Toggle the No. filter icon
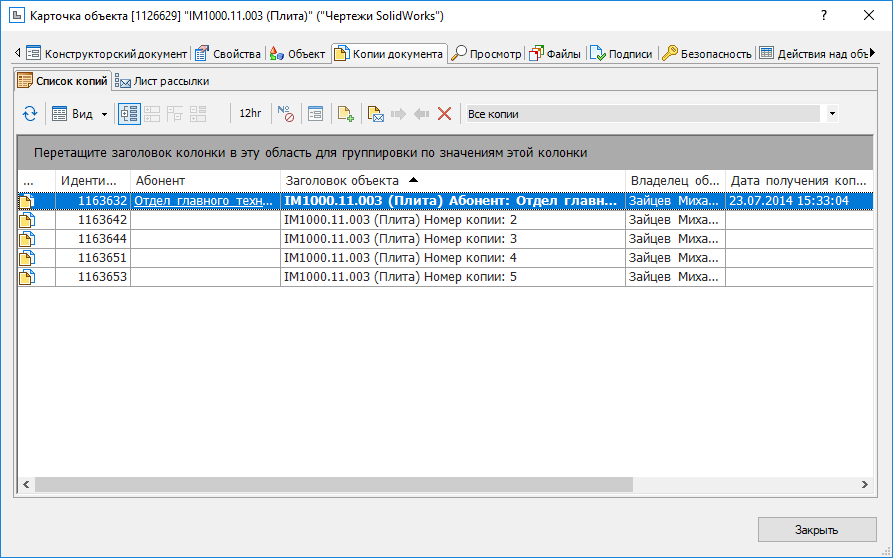The height and width of the screenshot is (558, 893). (285, 114)
